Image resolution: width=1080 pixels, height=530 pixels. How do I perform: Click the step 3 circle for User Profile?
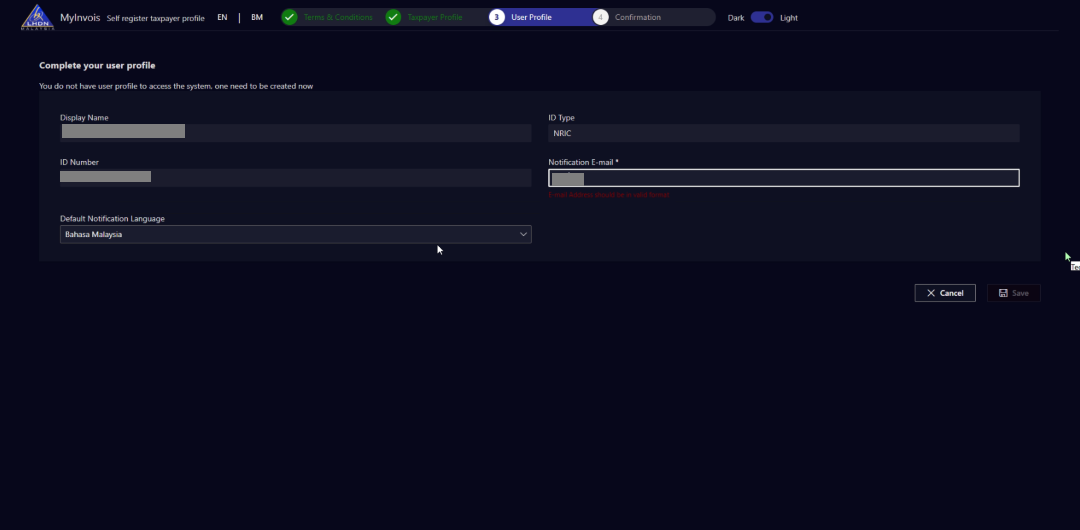[x=497, y=17]
